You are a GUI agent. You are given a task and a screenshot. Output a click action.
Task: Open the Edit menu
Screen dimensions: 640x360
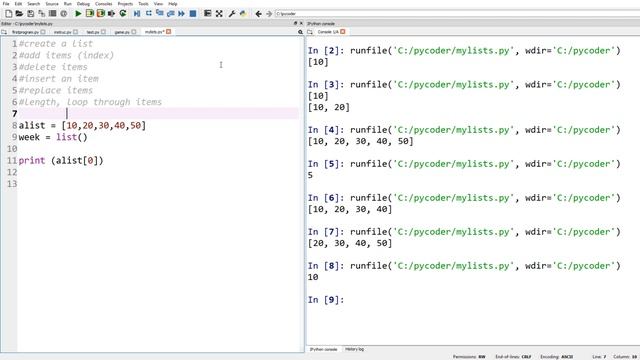click(18, 4)
